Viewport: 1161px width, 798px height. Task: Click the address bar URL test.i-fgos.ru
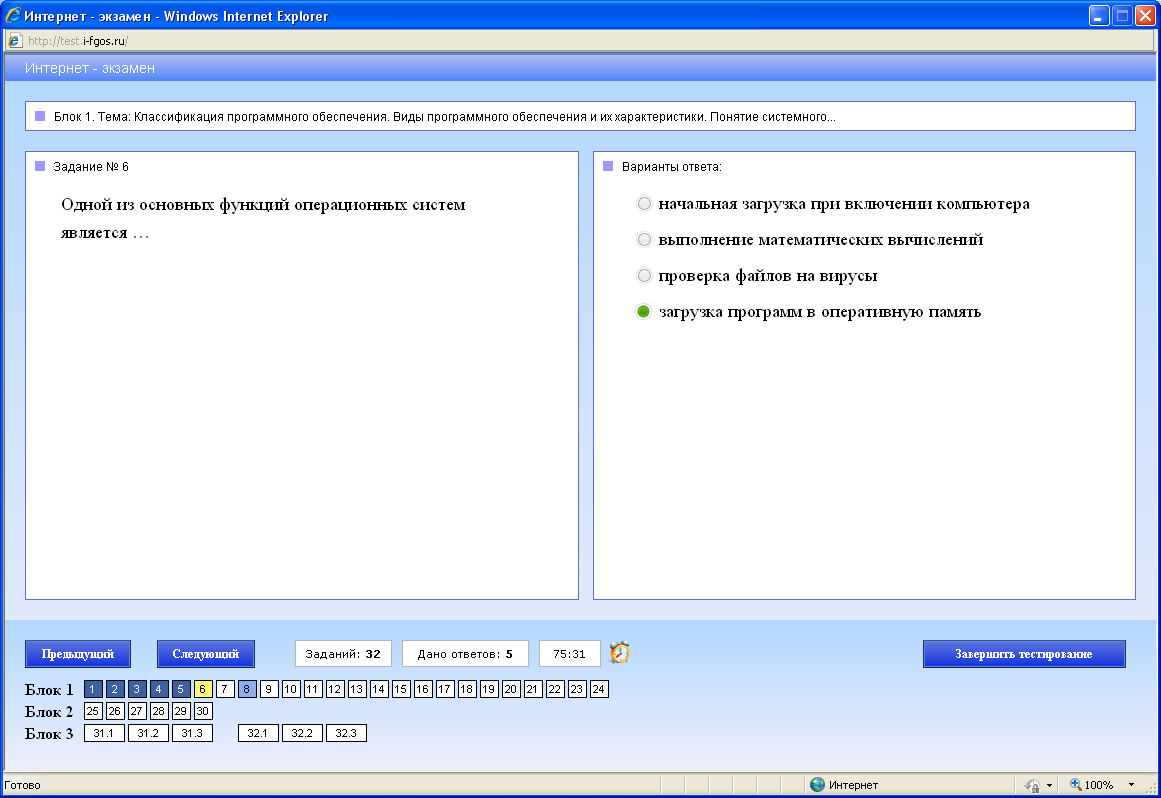coord(78,41)
